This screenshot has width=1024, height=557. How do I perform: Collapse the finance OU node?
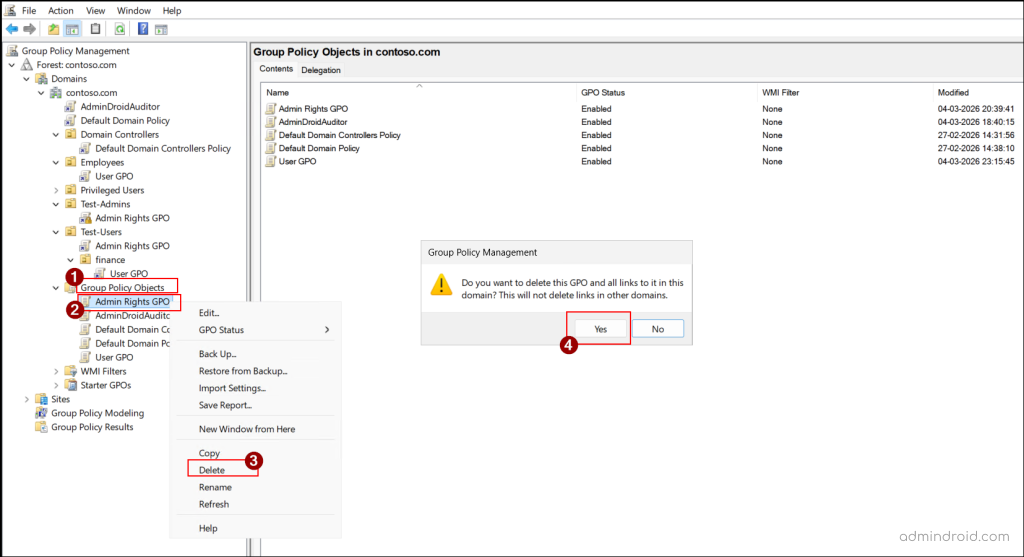[71, 260]
